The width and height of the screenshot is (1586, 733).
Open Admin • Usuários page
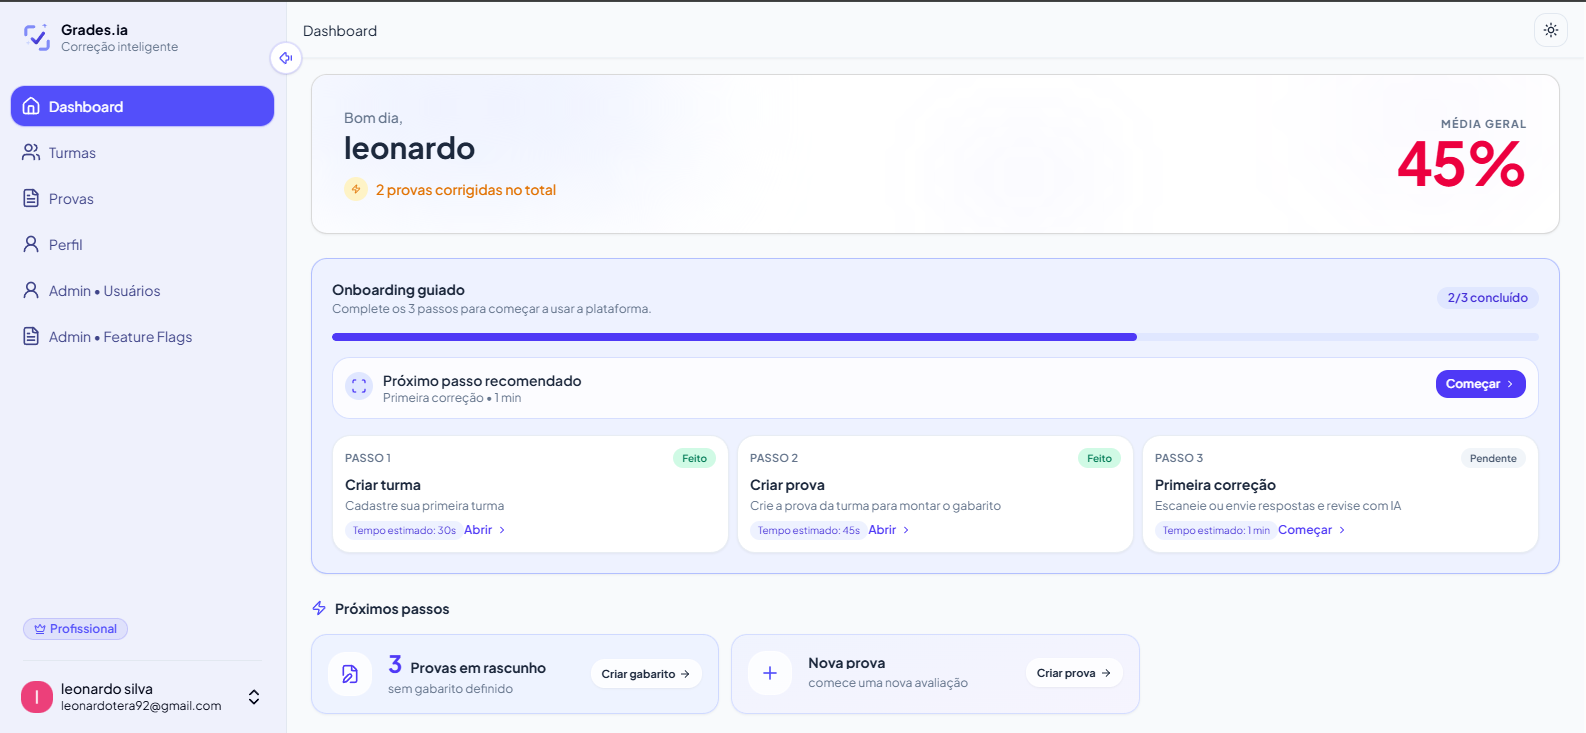point(142,290)
